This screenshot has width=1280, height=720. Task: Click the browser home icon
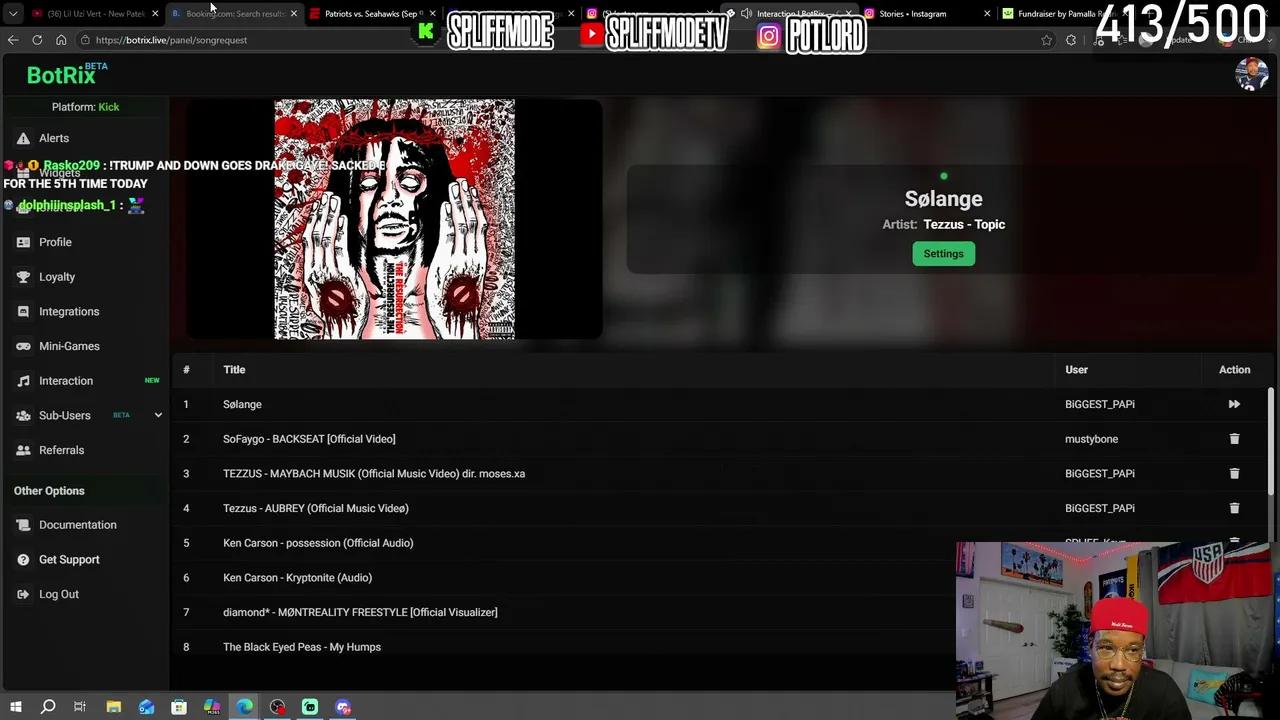(61, 40)
